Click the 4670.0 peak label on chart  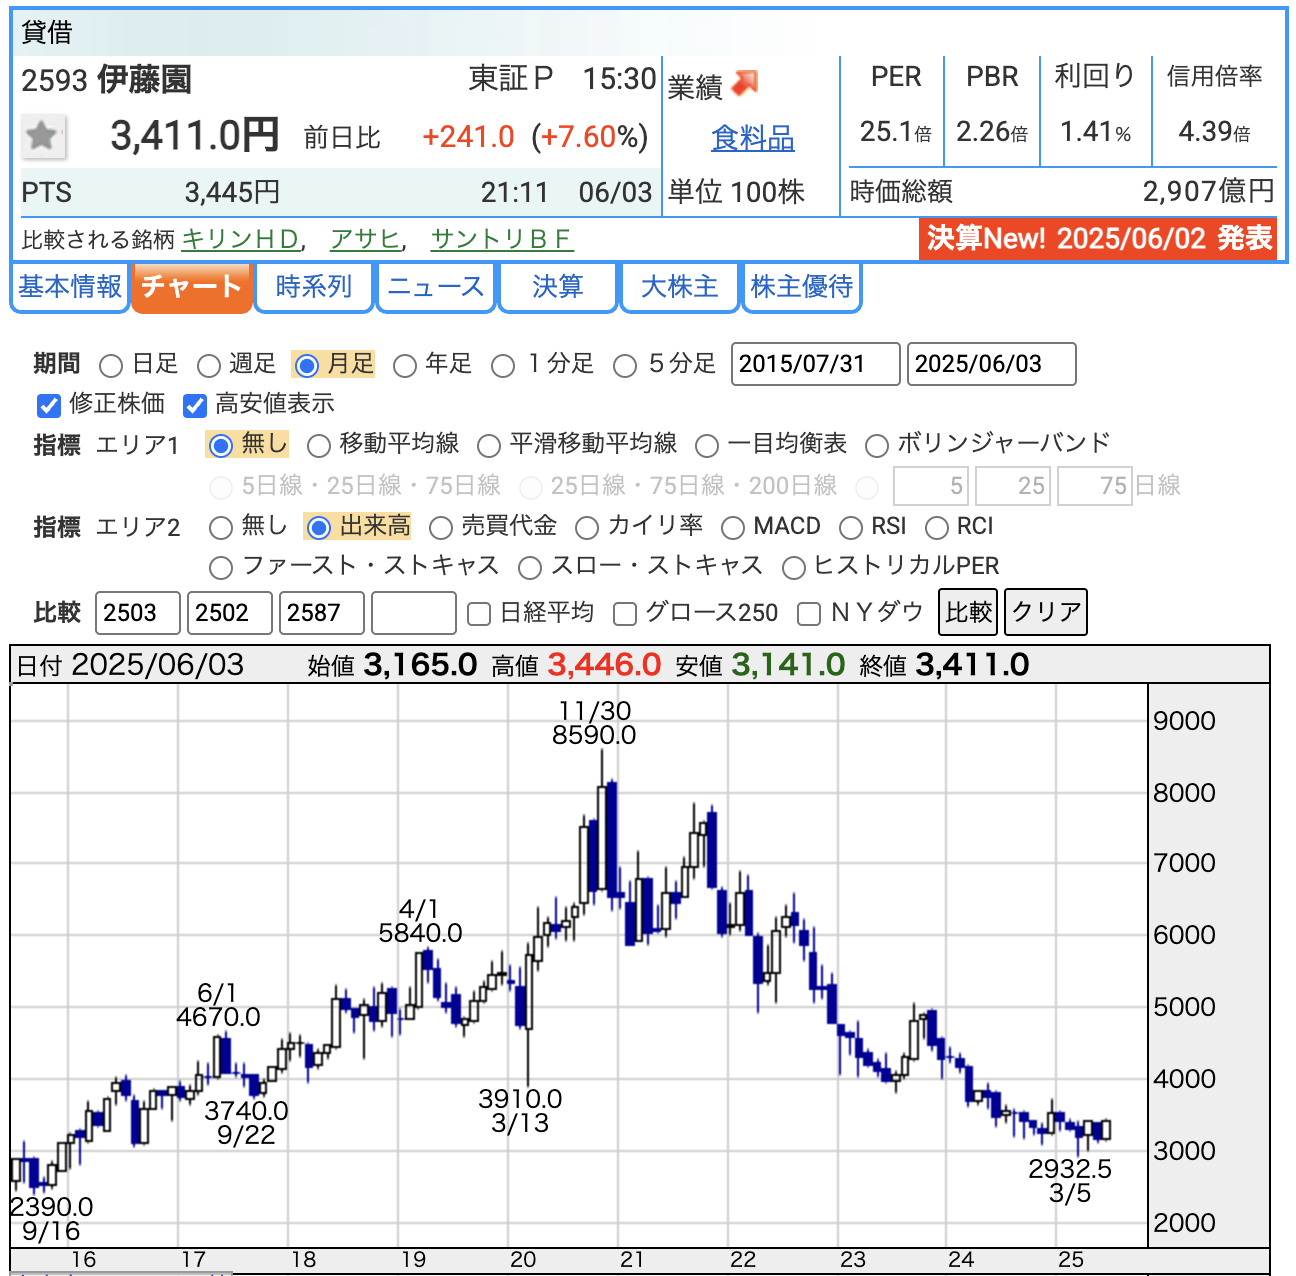click(x=218, y=1018)
